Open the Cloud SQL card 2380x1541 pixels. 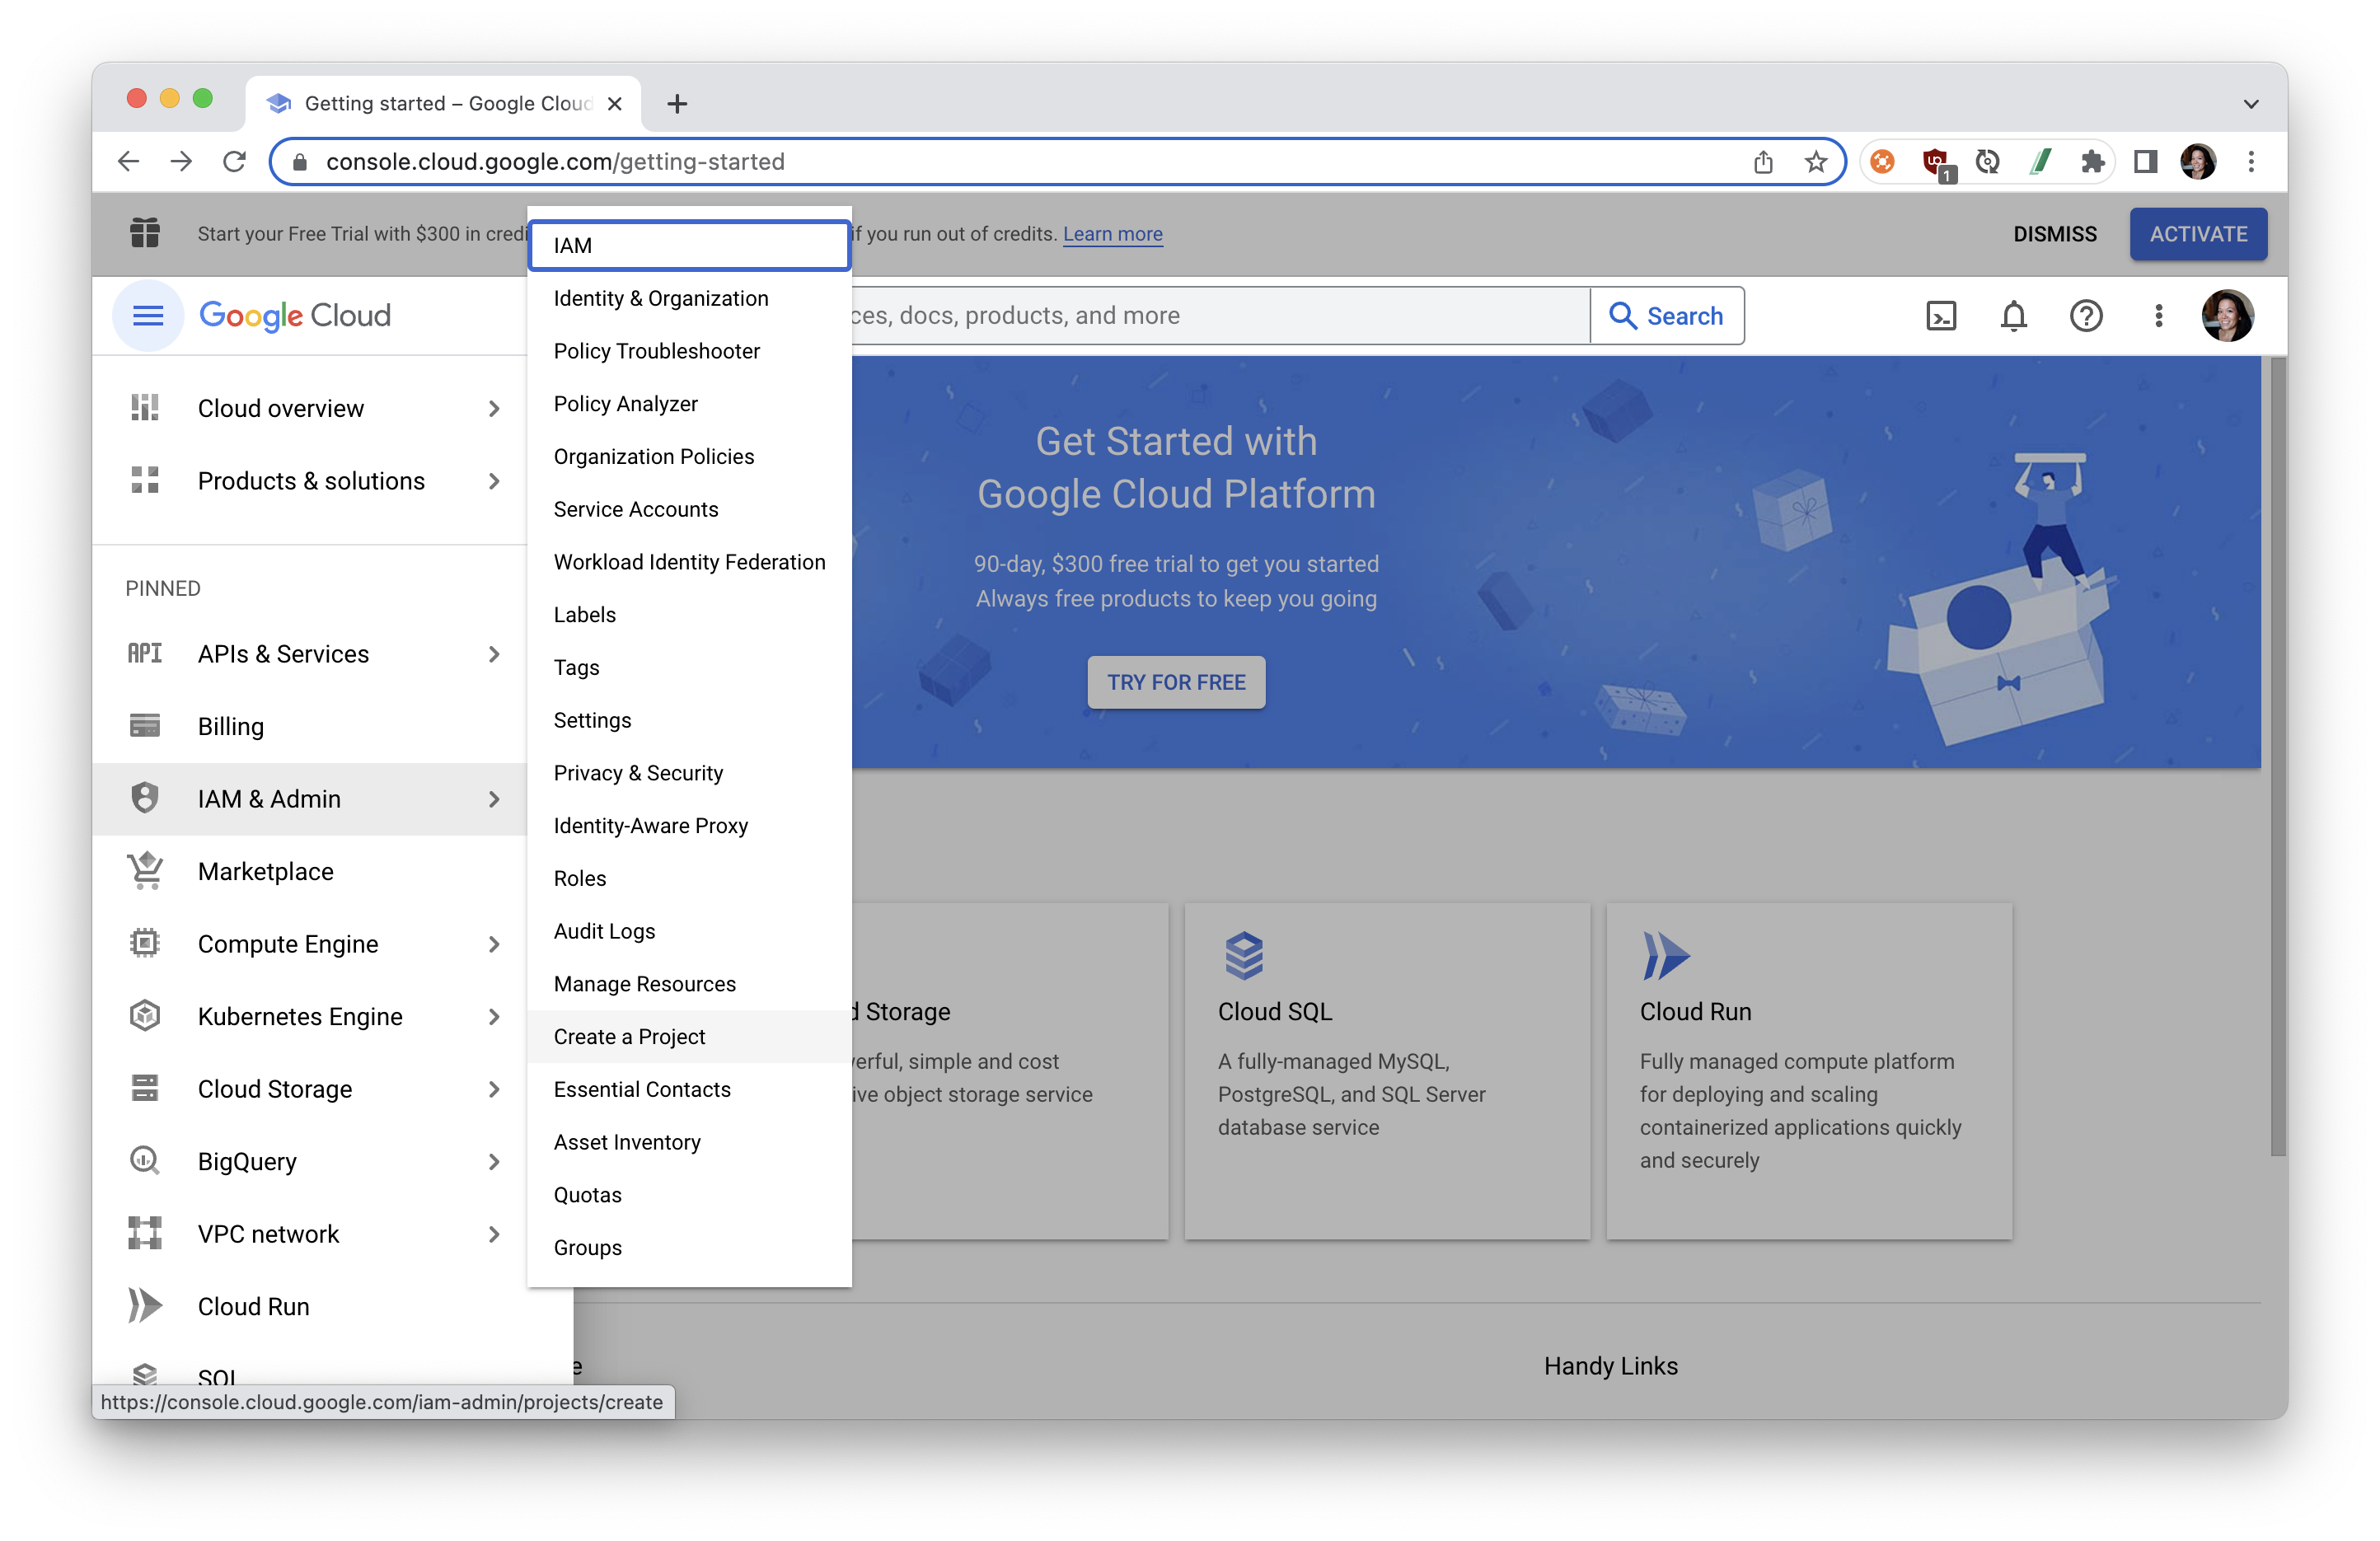pyautogui.click(x=1387, y=1071)
